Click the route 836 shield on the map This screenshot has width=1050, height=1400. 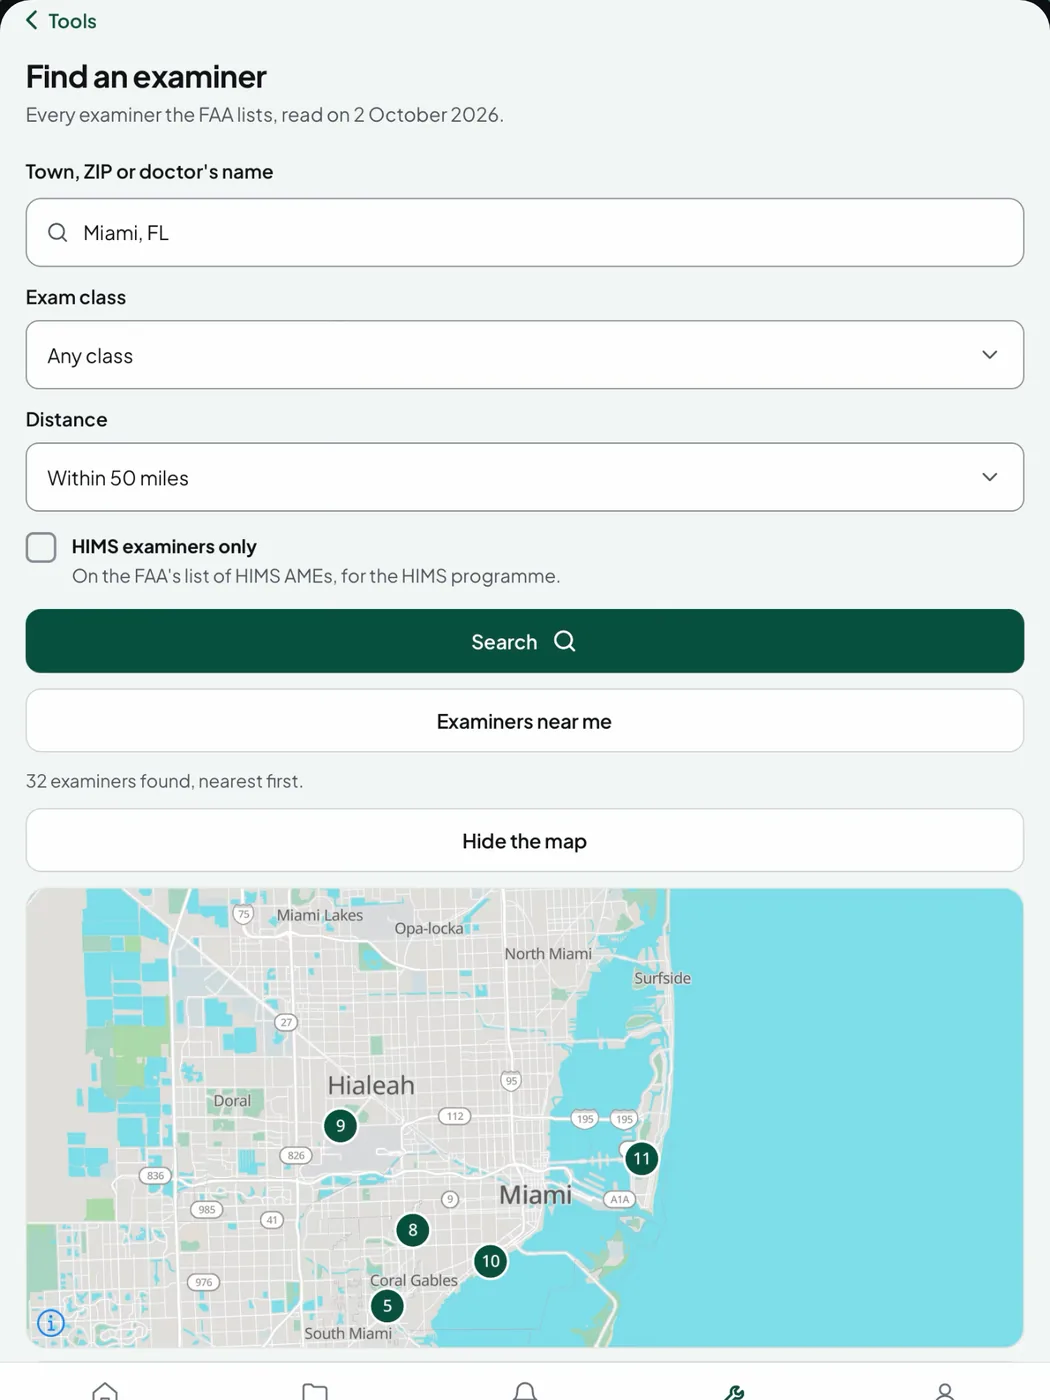pyautogui.click(x=155, y=1176)
